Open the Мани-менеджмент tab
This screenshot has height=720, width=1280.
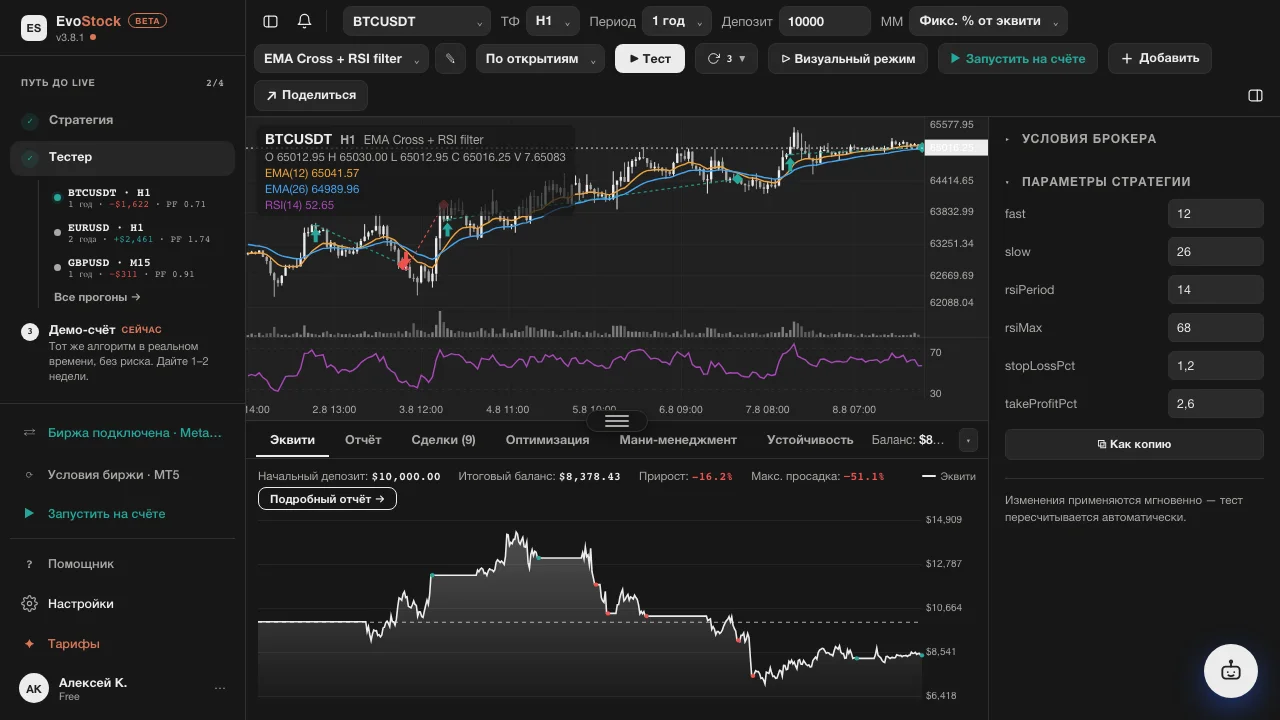click(678, 440)
